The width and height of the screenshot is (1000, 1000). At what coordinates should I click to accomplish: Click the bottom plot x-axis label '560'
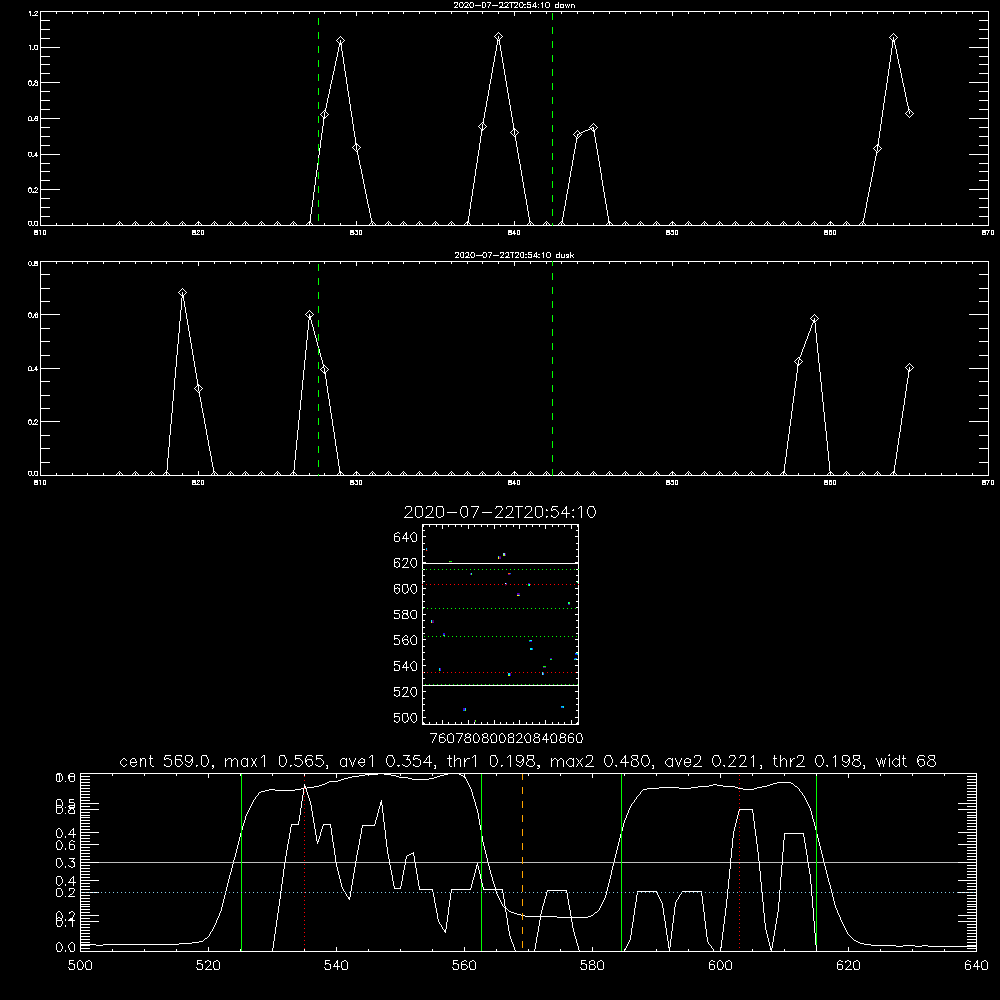click(x=464, y=966)
